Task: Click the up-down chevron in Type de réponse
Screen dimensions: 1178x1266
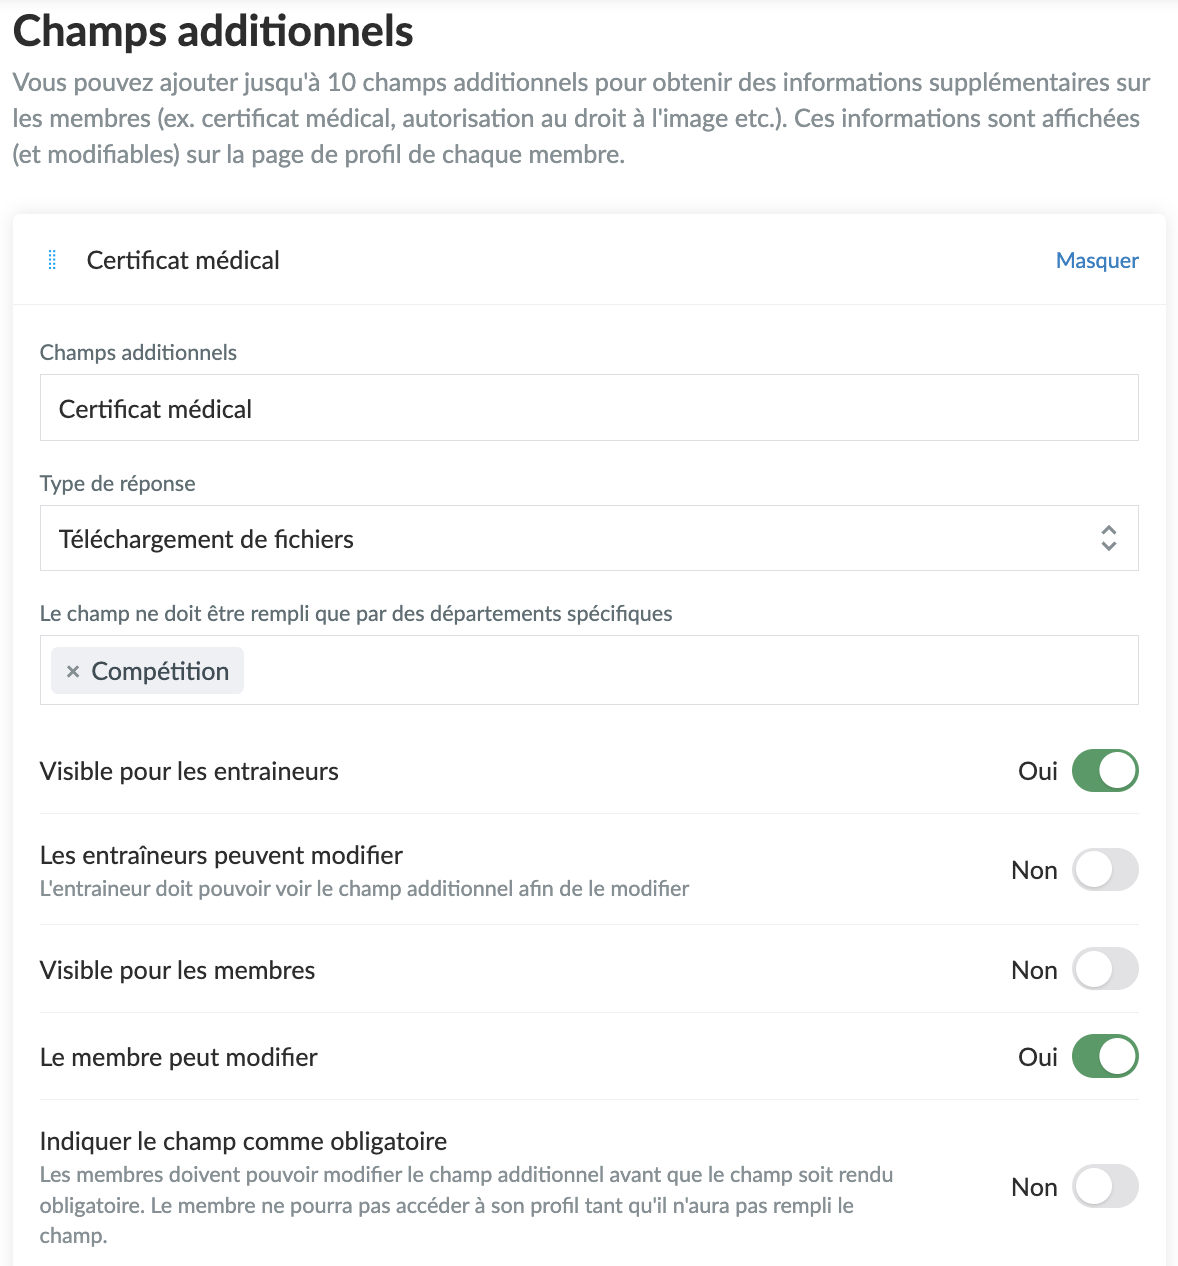Action: click(1108, 538)
